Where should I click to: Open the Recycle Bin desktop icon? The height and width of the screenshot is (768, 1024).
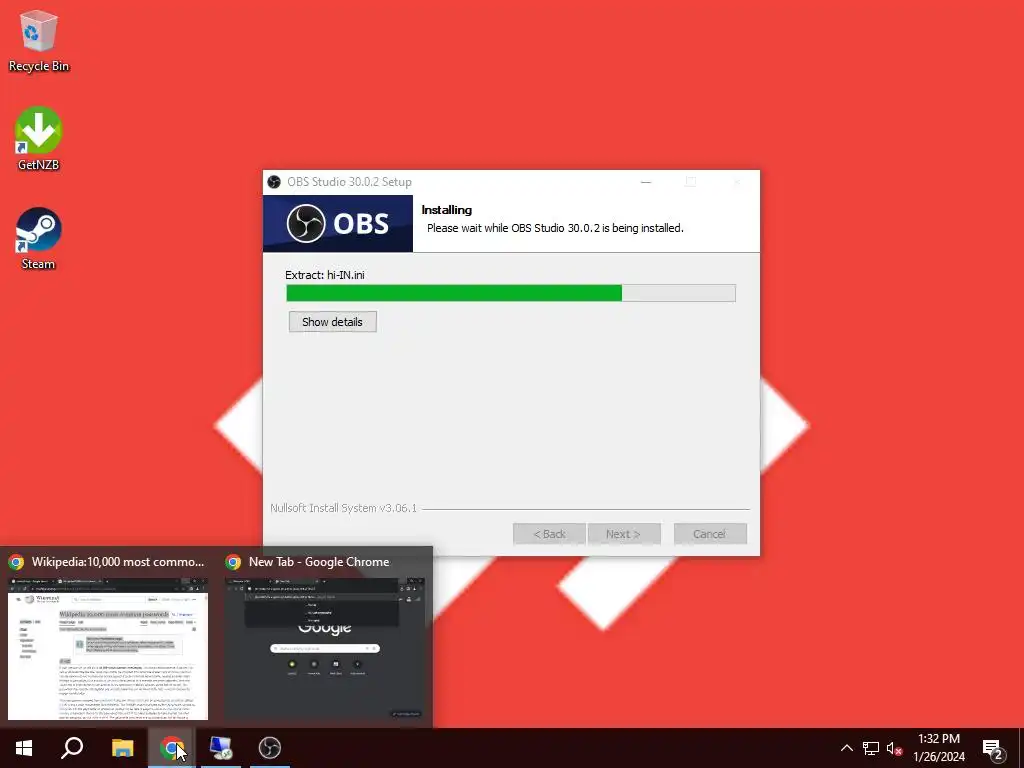point(39,40)
